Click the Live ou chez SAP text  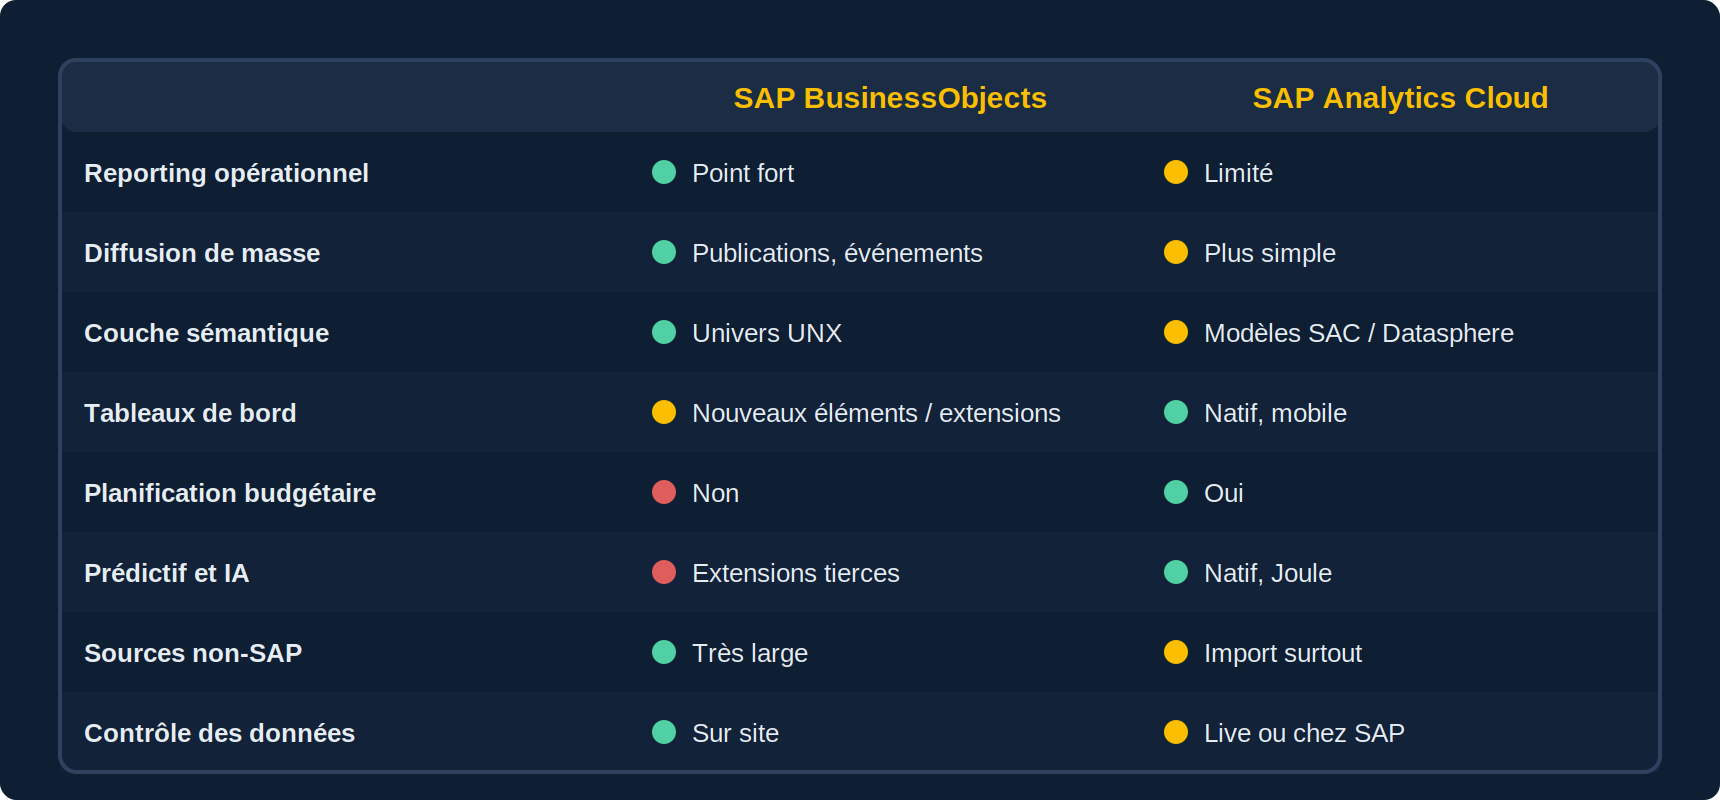tap(1304, 733)
